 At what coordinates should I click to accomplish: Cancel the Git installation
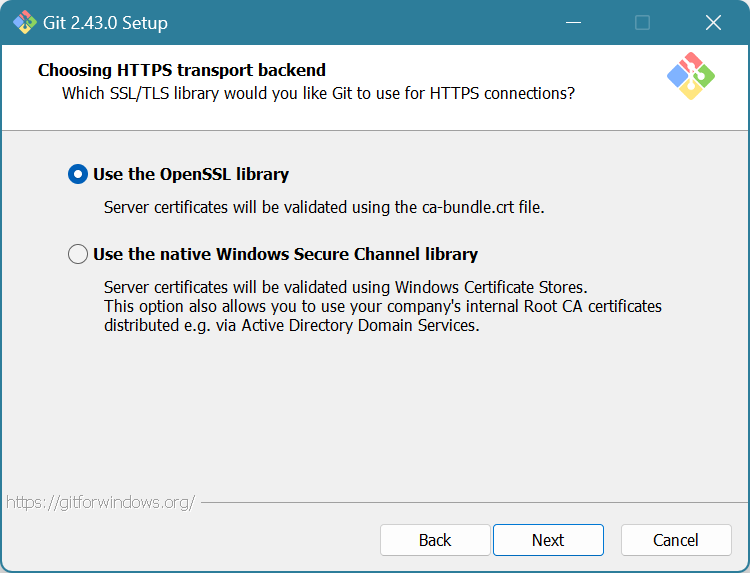pos(676,540)
